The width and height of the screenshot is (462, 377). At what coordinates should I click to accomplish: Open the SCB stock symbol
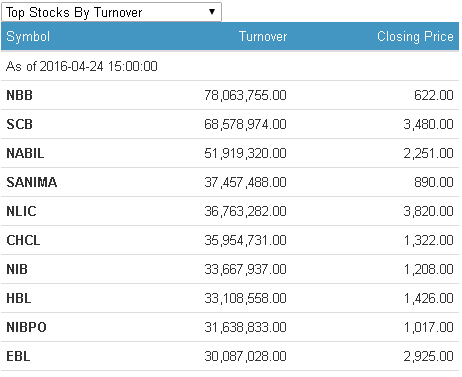tap(19, 124)
